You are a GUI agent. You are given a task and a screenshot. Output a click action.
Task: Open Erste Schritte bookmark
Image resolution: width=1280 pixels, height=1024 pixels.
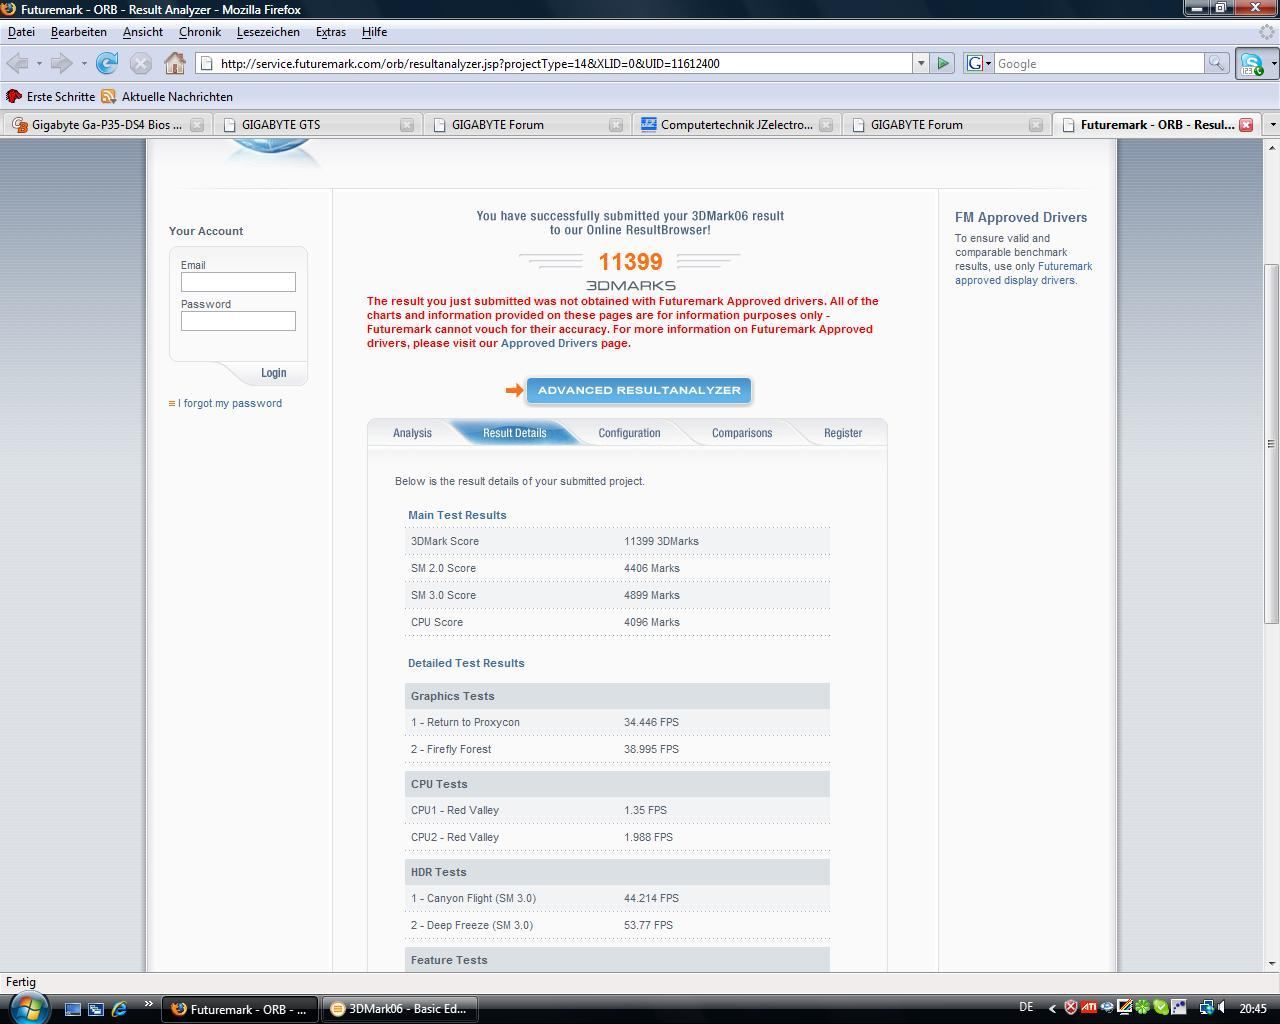click(x=50, y=96)
